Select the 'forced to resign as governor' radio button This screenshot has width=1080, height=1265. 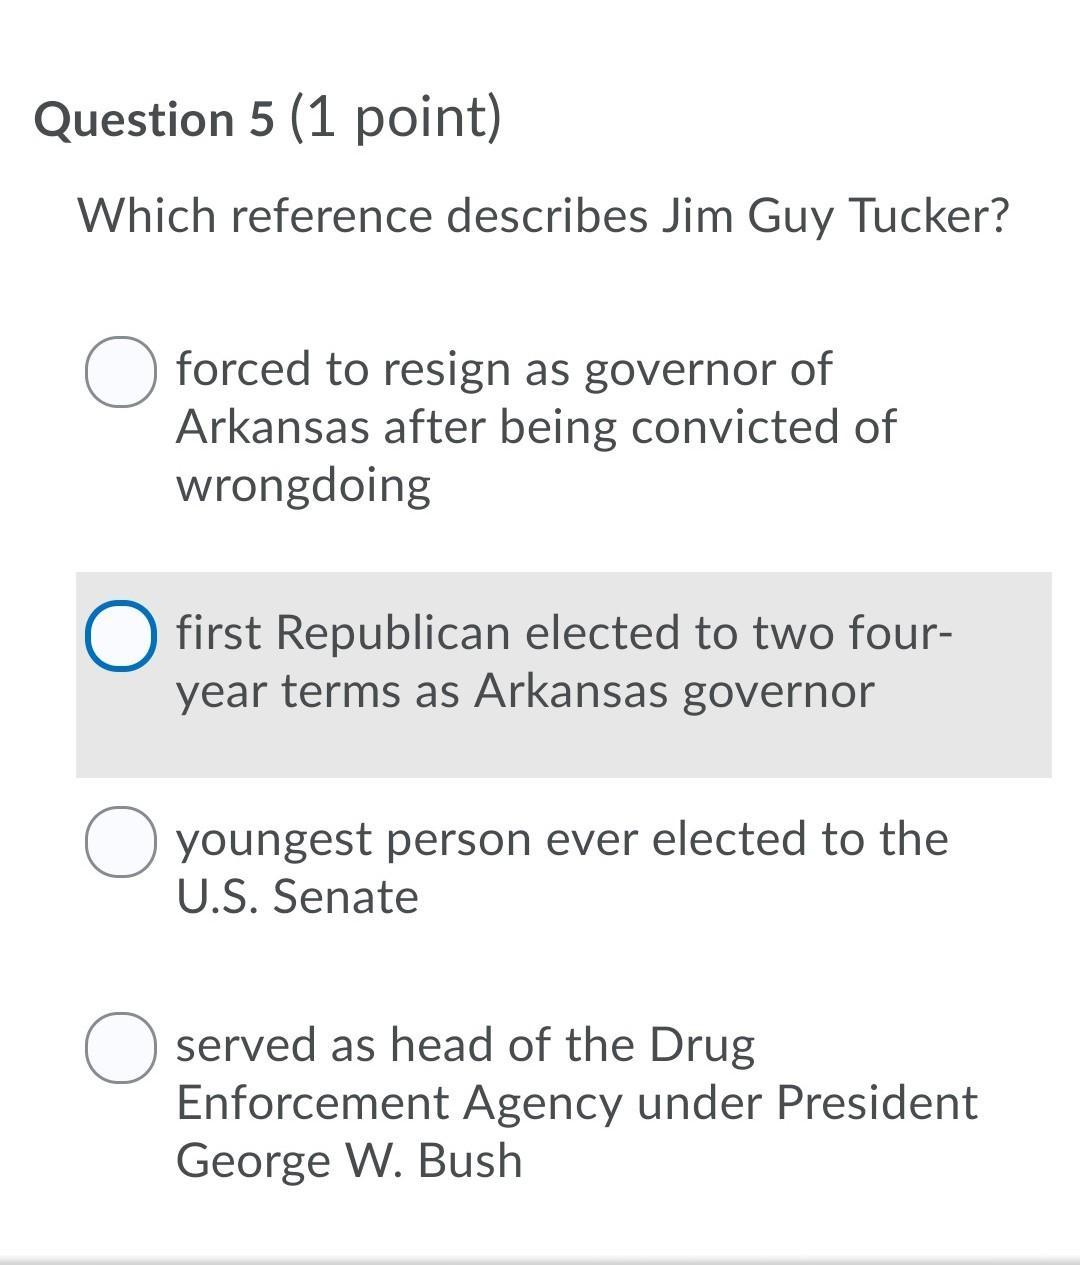tap(120, 372)
